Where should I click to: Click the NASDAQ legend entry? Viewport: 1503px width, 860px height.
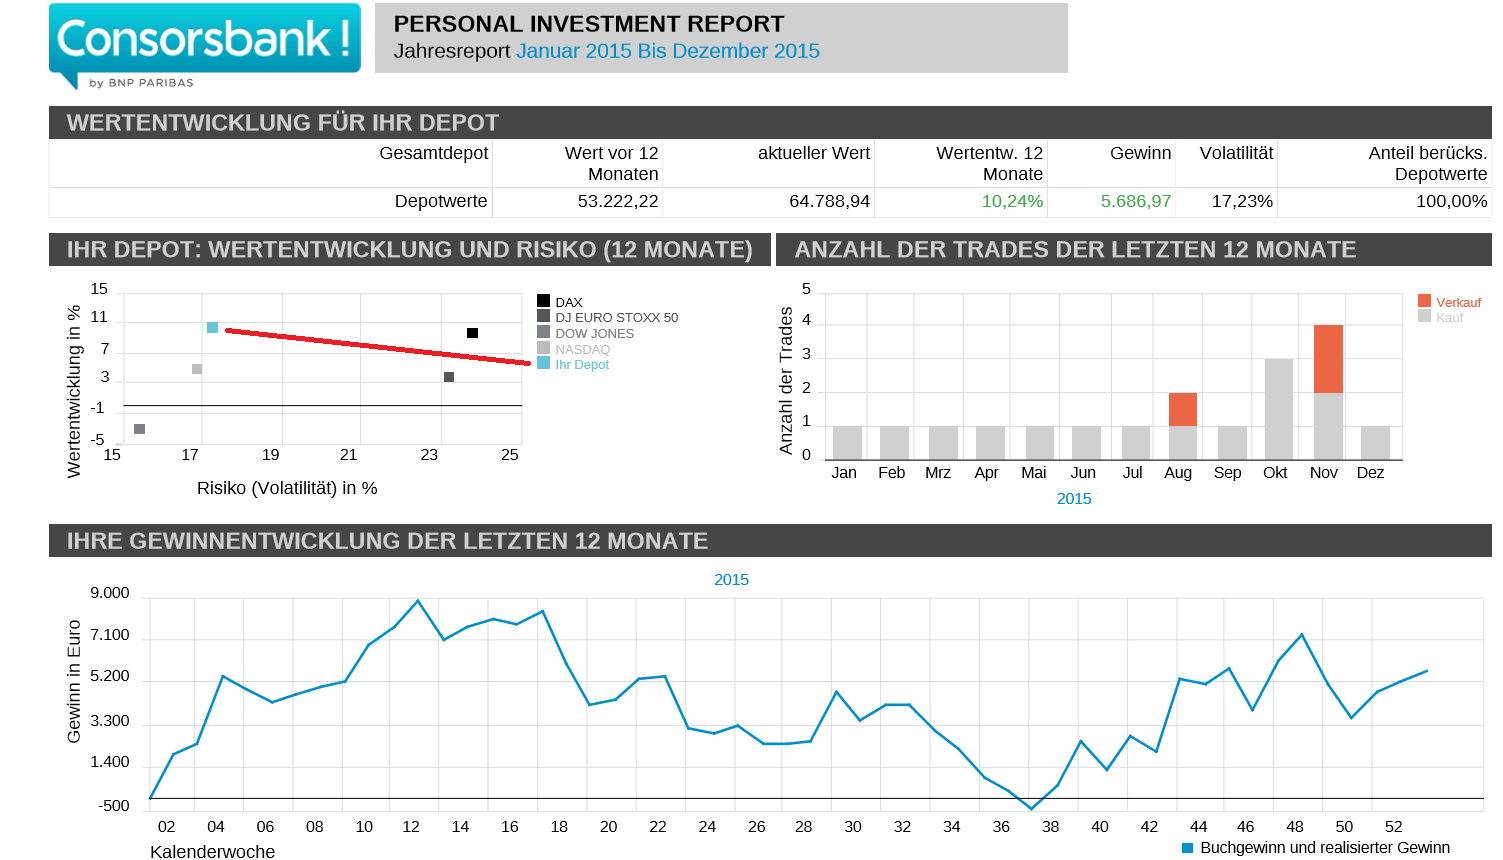click(582, 349)
